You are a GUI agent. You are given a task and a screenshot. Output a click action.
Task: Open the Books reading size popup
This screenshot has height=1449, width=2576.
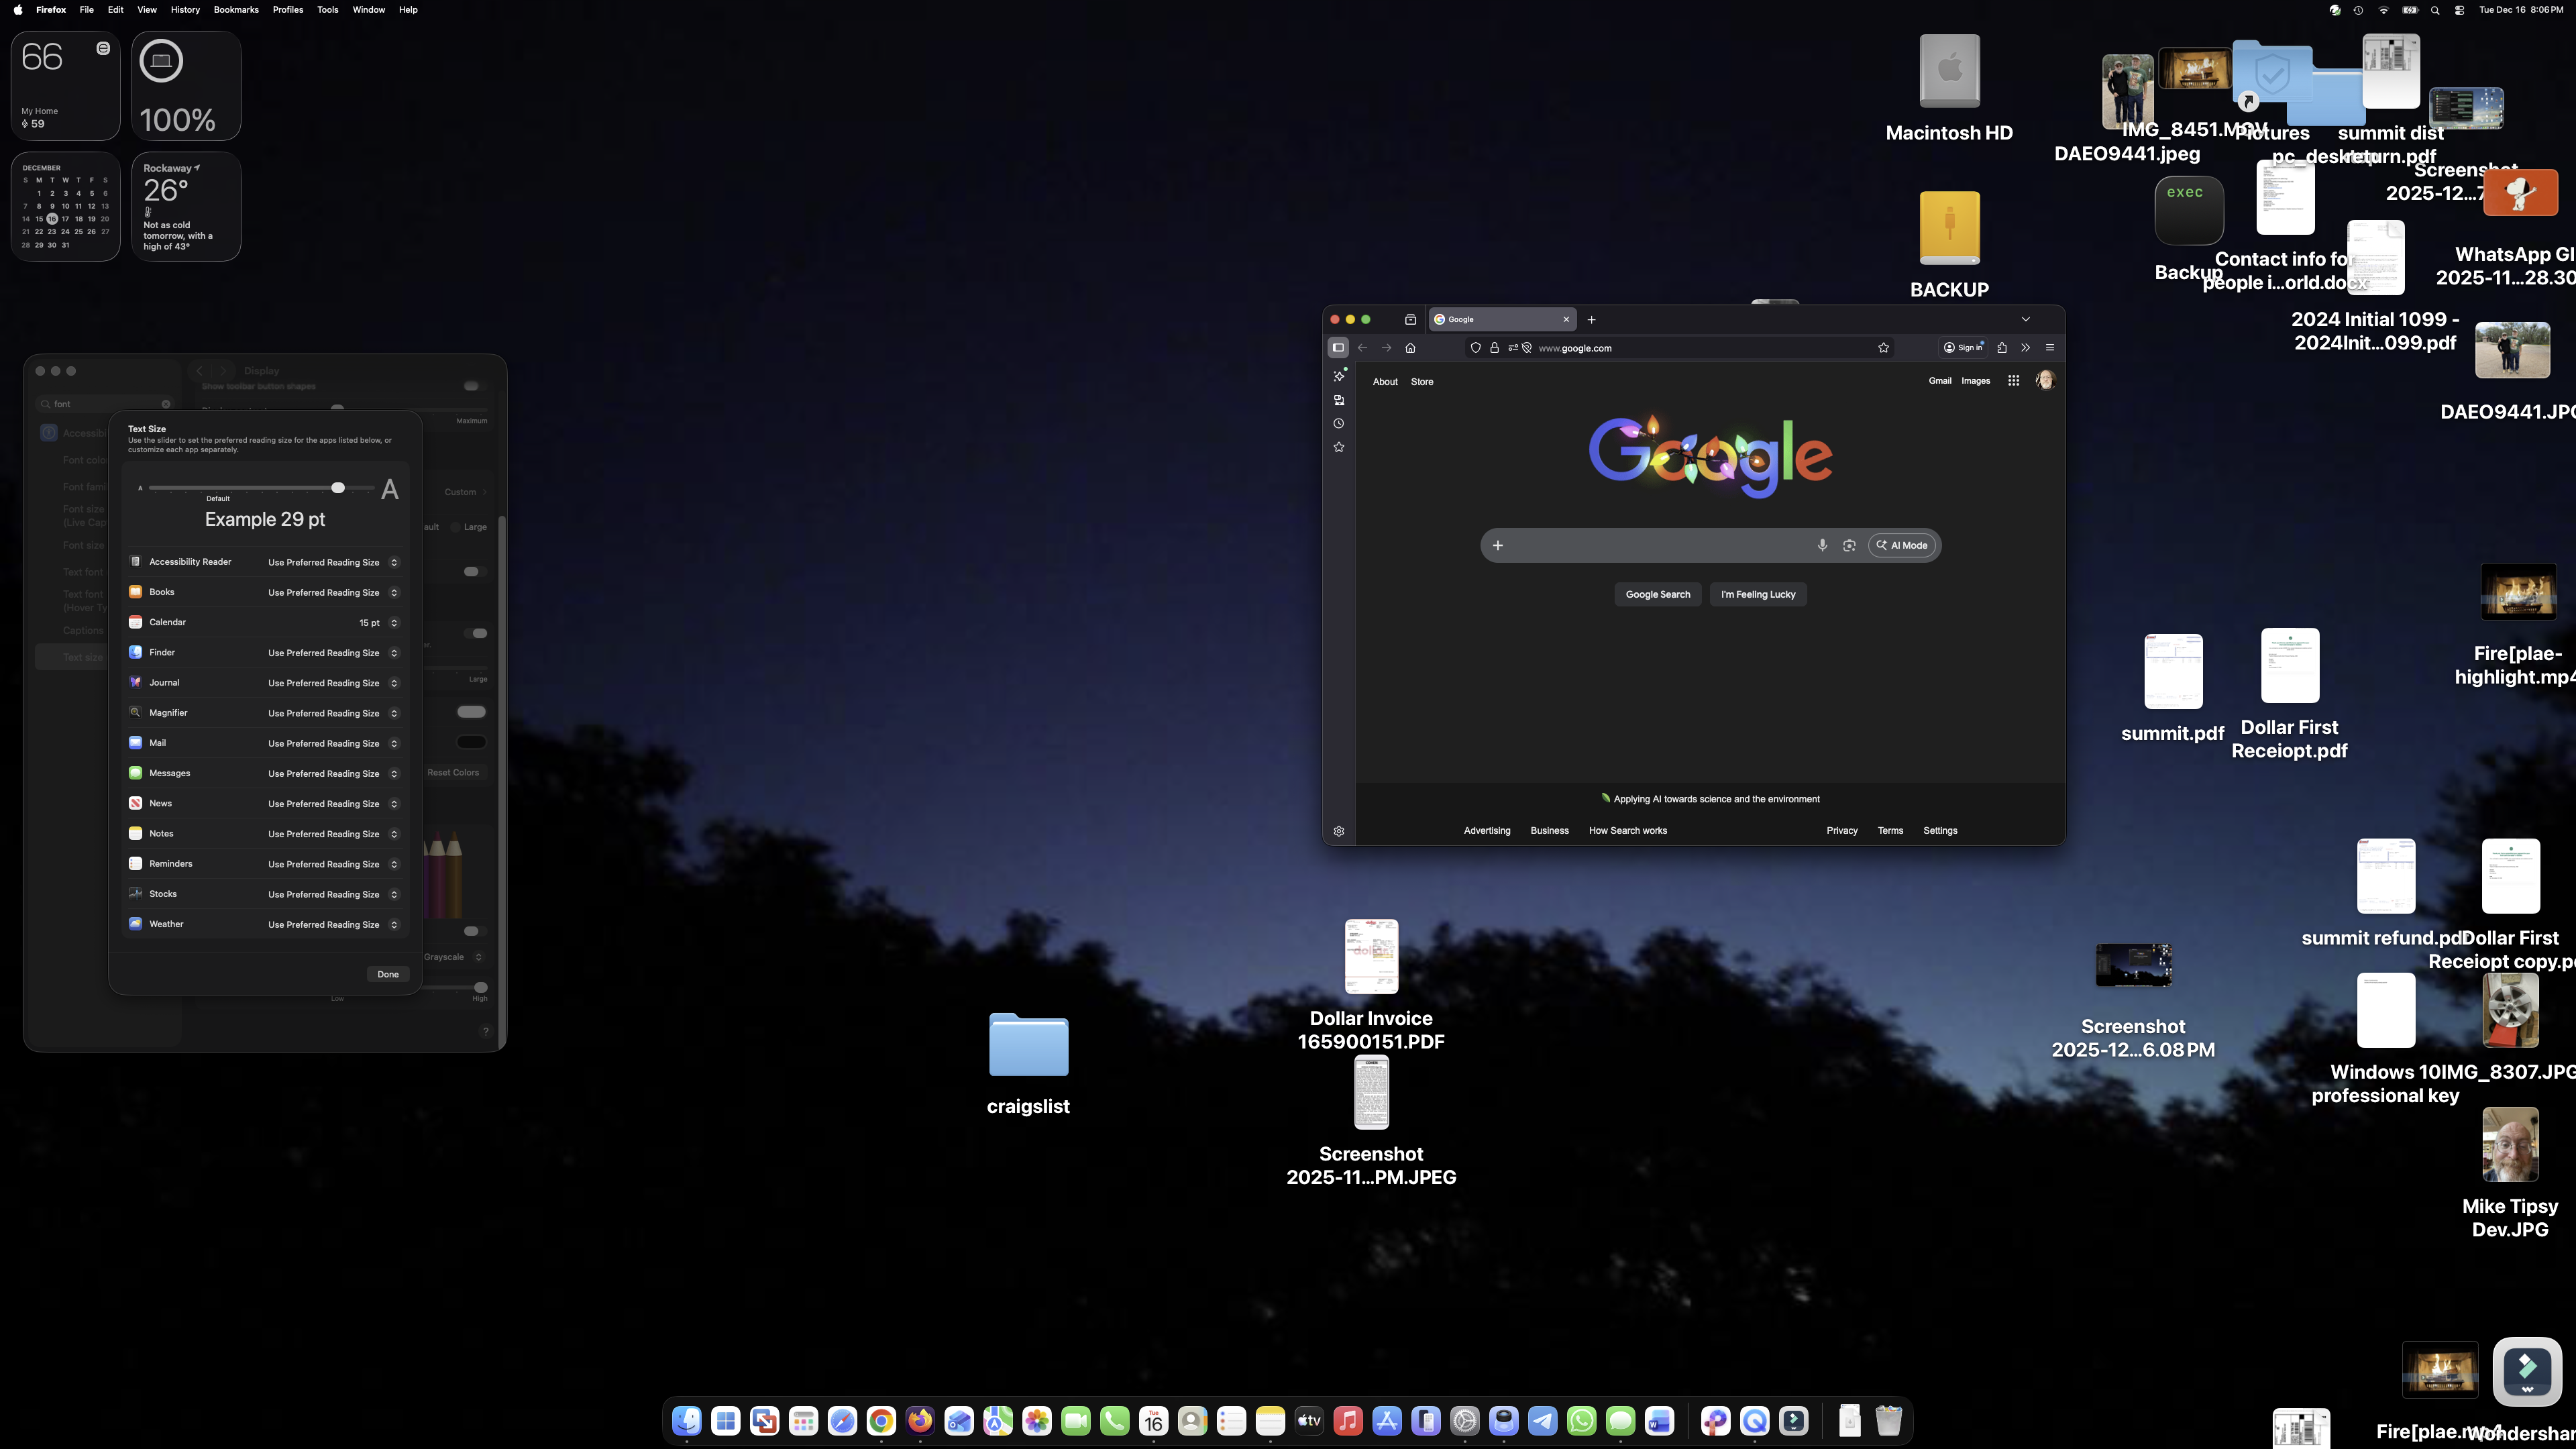[394, 593]
